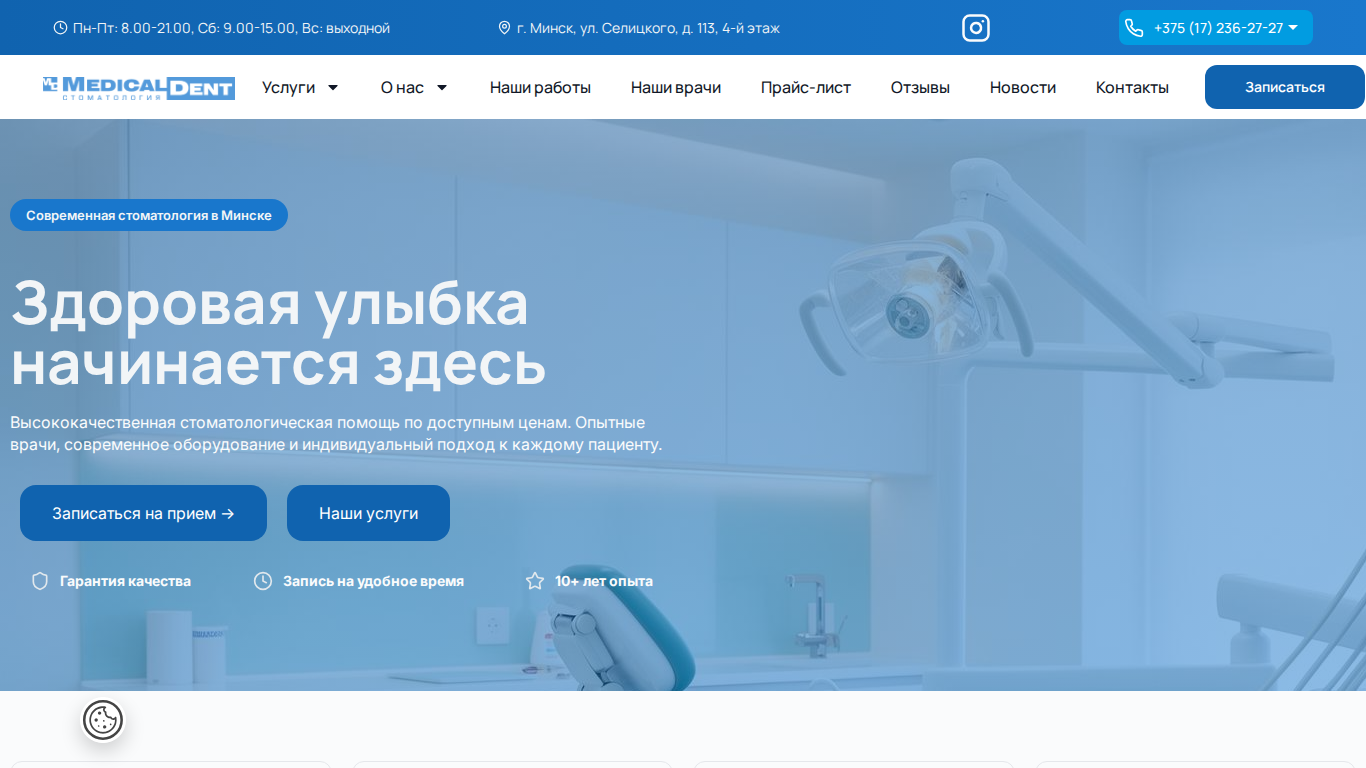Open the Прайс-лист menu item
1366x768 pixels.
click(806, 87)
